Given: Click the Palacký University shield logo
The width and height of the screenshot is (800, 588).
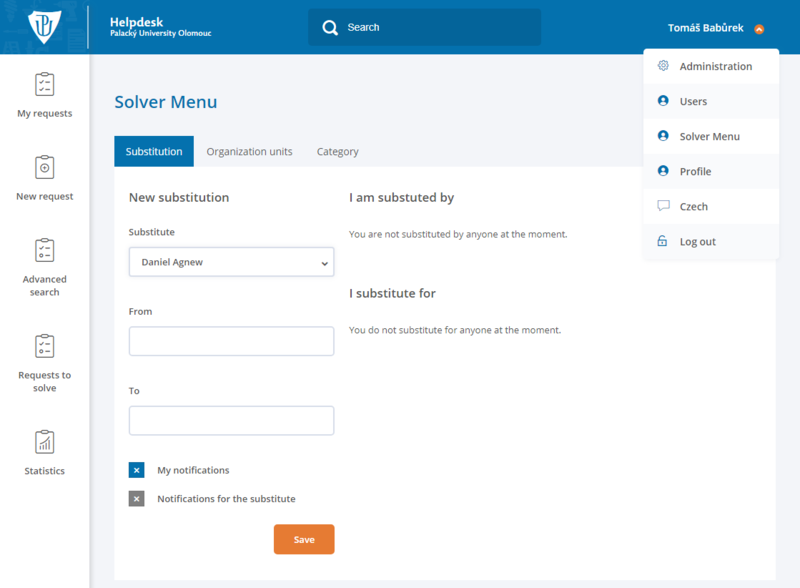Looking at the screenshot, I should click(x=45, y=27).
